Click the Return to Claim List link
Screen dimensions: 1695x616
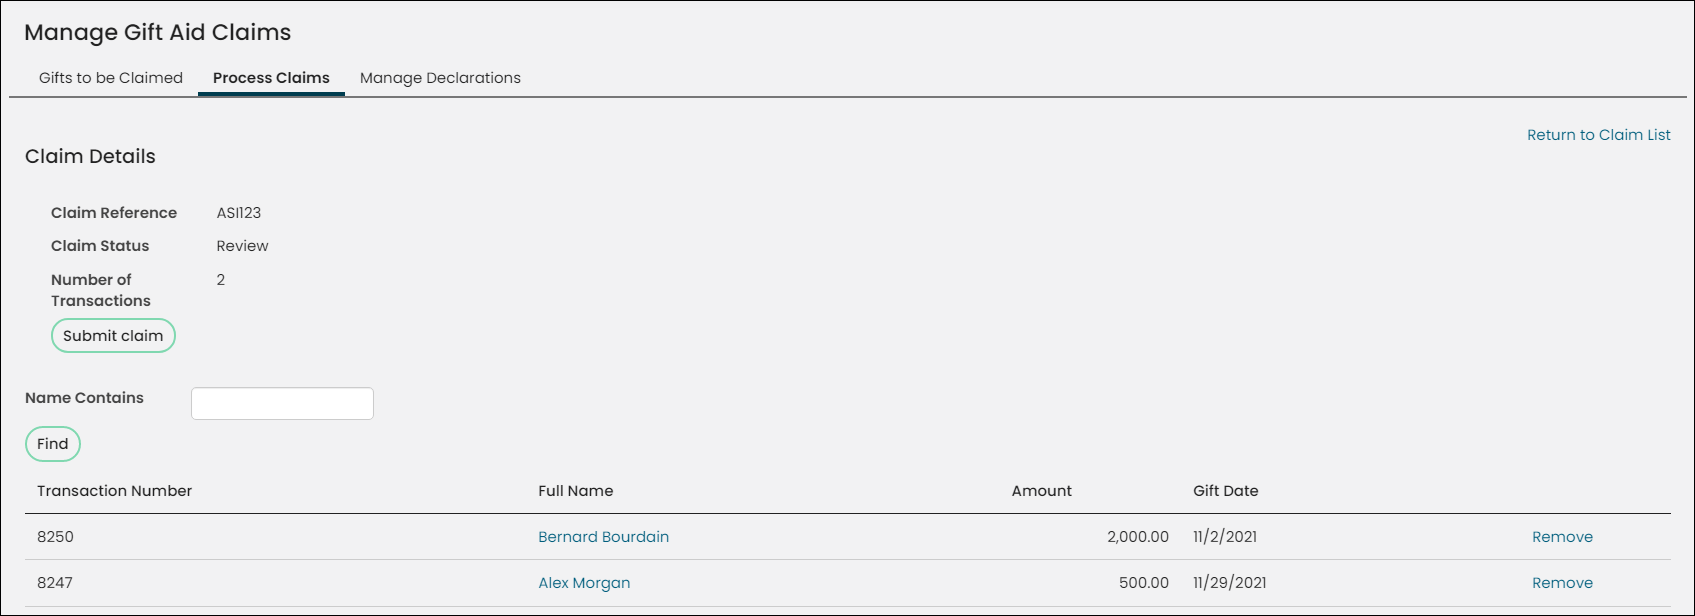pos(1598,135)
